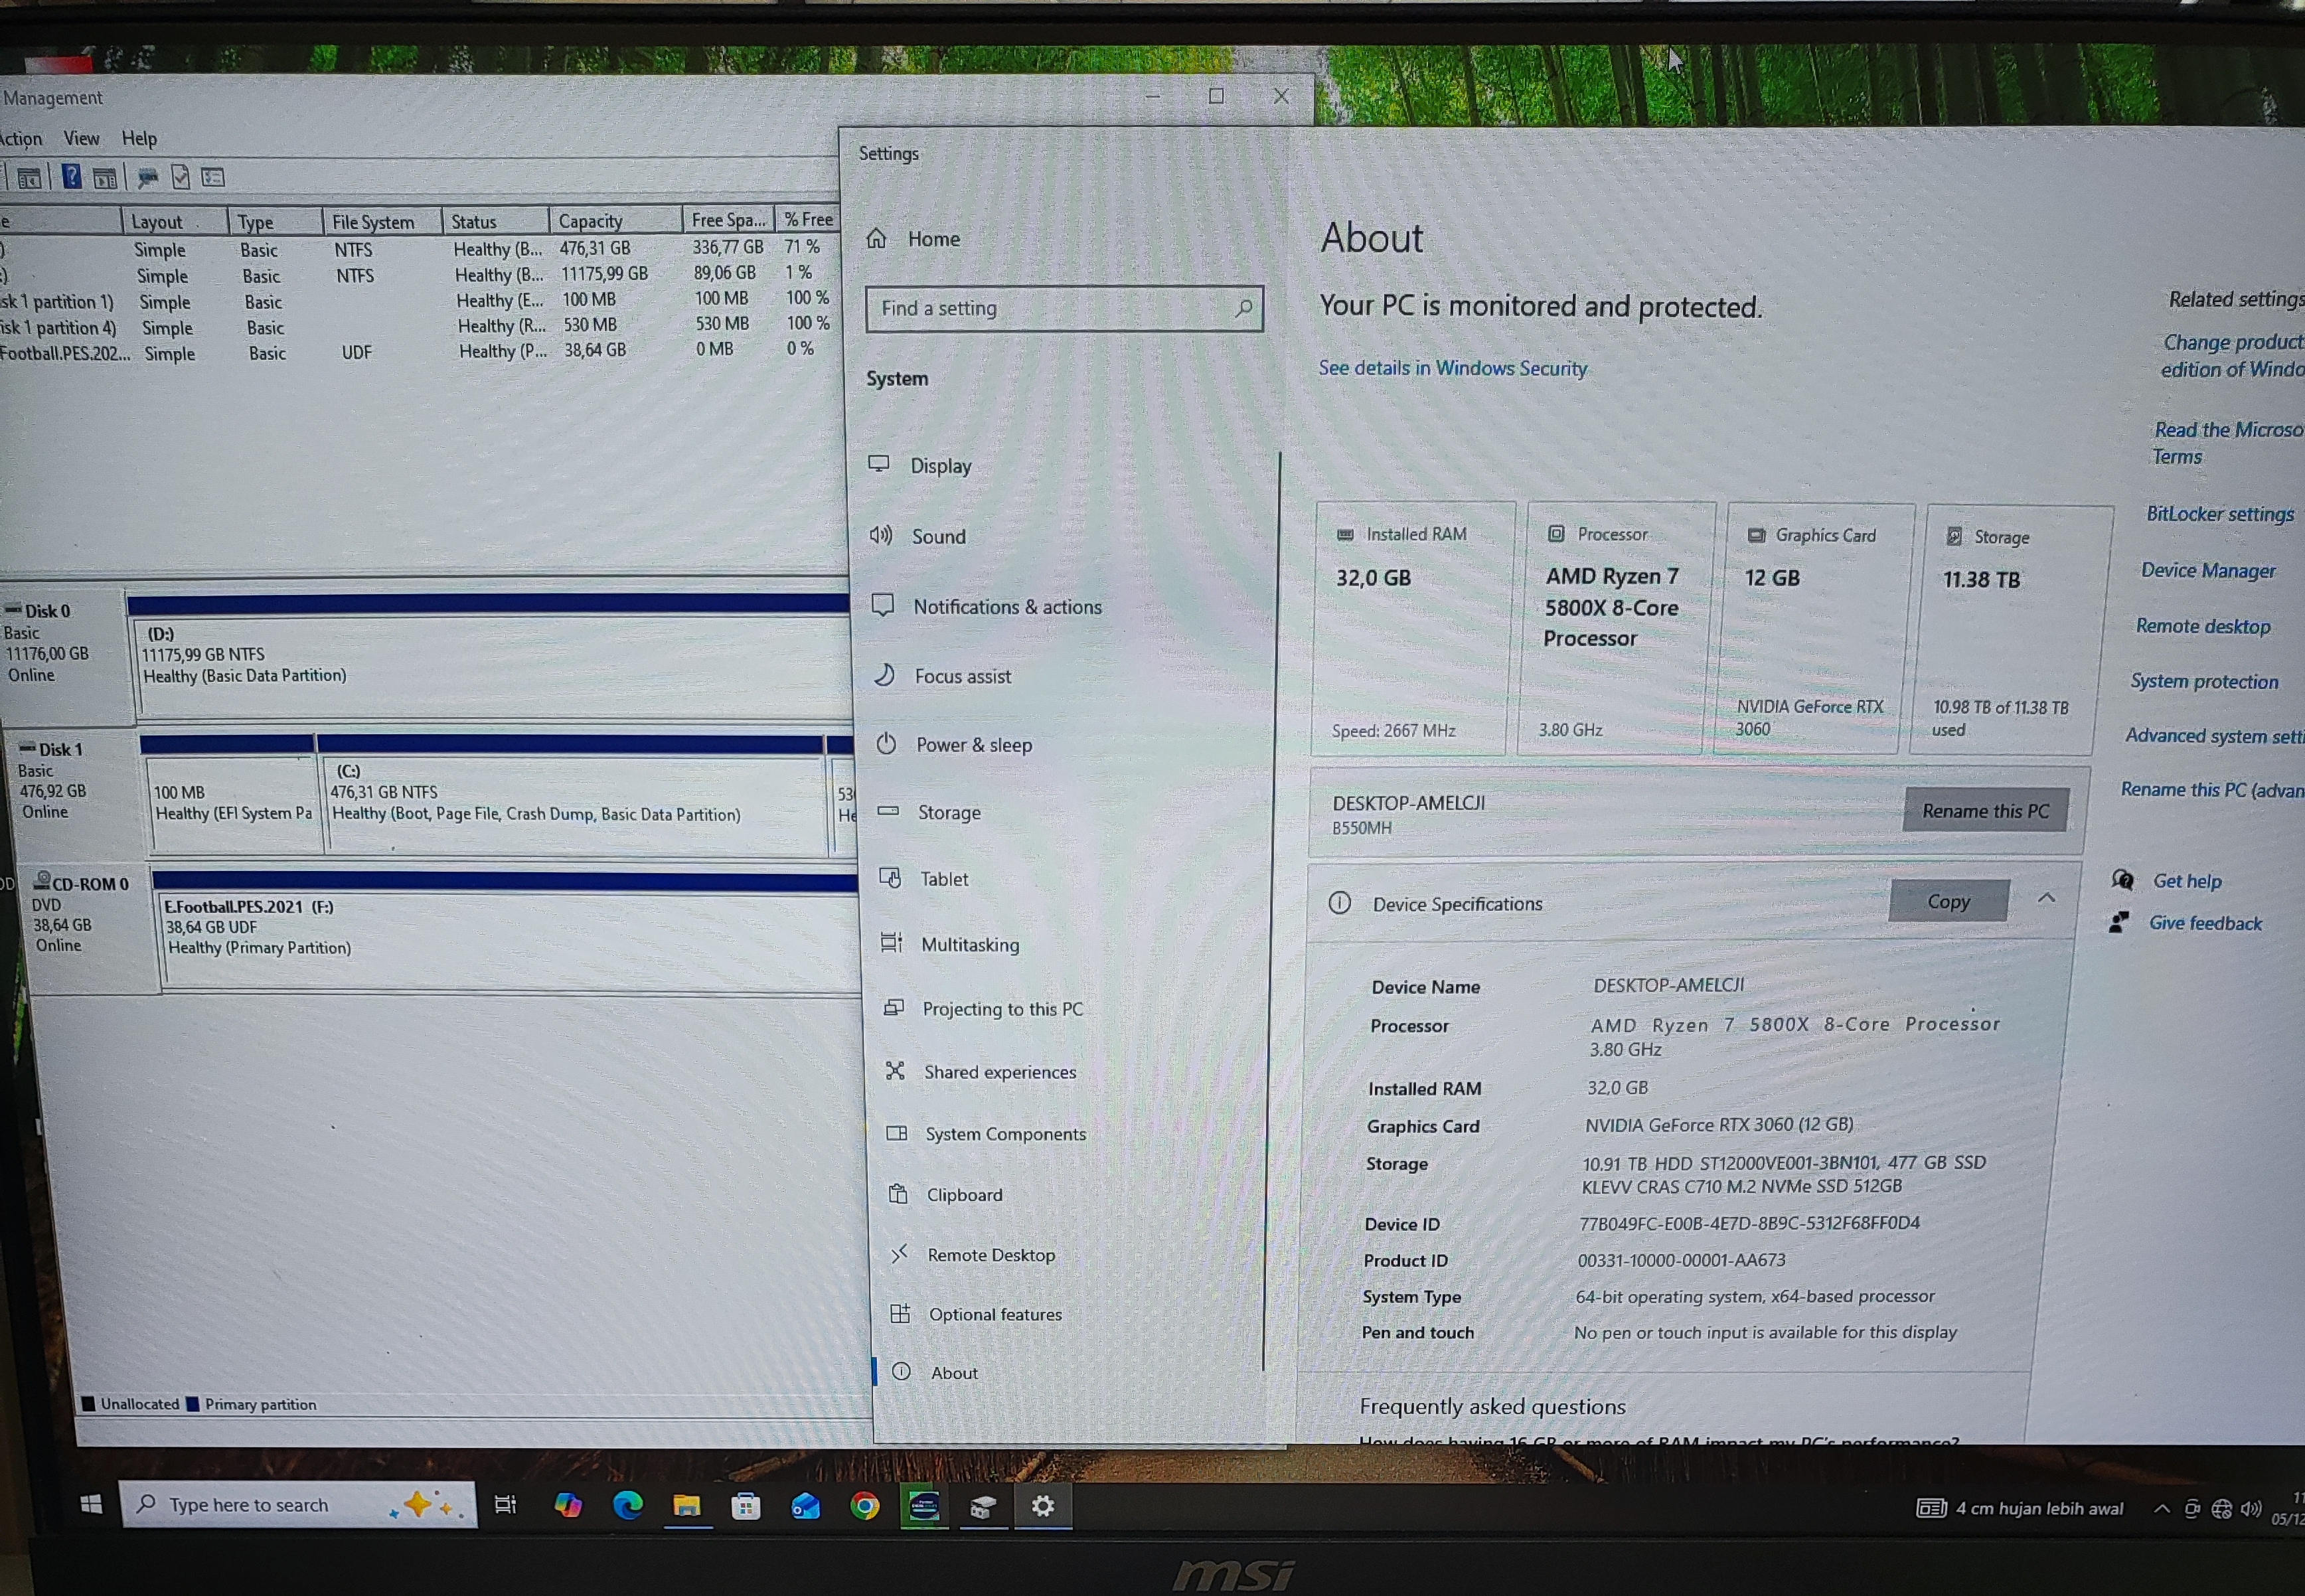Open File Explorer from the taskbar
Screen dimensions: 2305x1596
(x=687, y=1506)
